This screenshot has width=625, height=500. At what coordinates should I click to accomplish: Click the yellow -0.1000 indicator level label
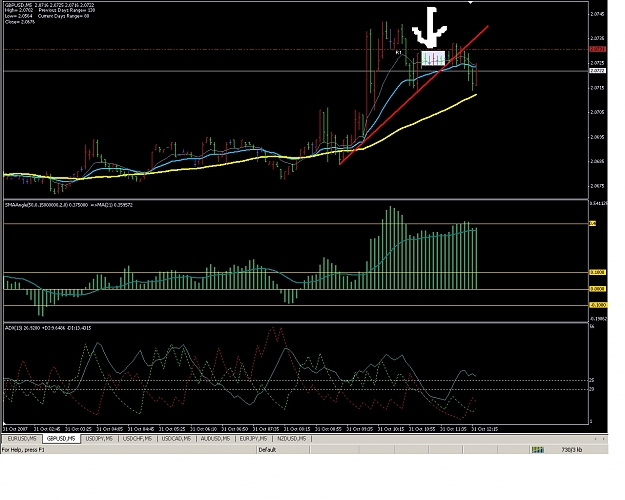(598, 305)
